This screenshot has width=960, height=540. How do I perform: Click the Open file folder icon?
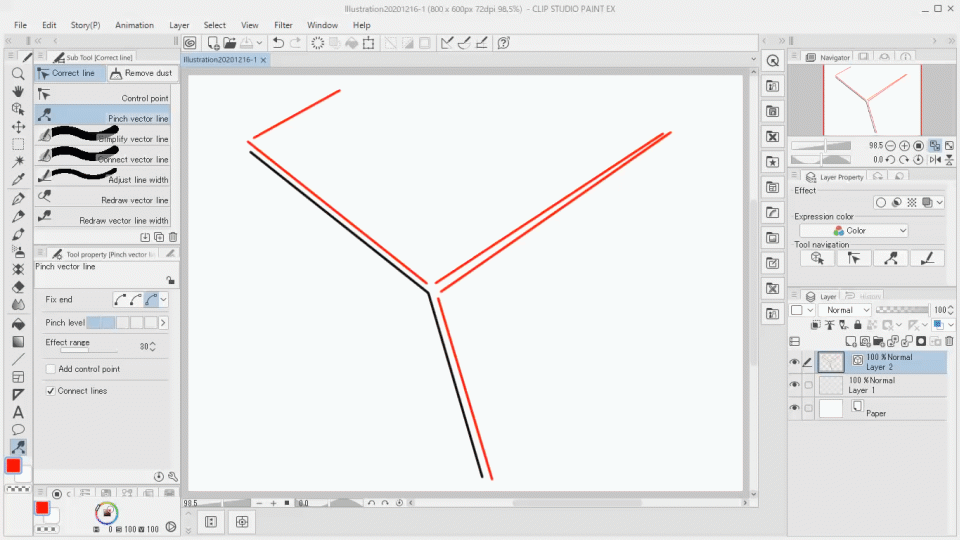click(x=230, y=43)
